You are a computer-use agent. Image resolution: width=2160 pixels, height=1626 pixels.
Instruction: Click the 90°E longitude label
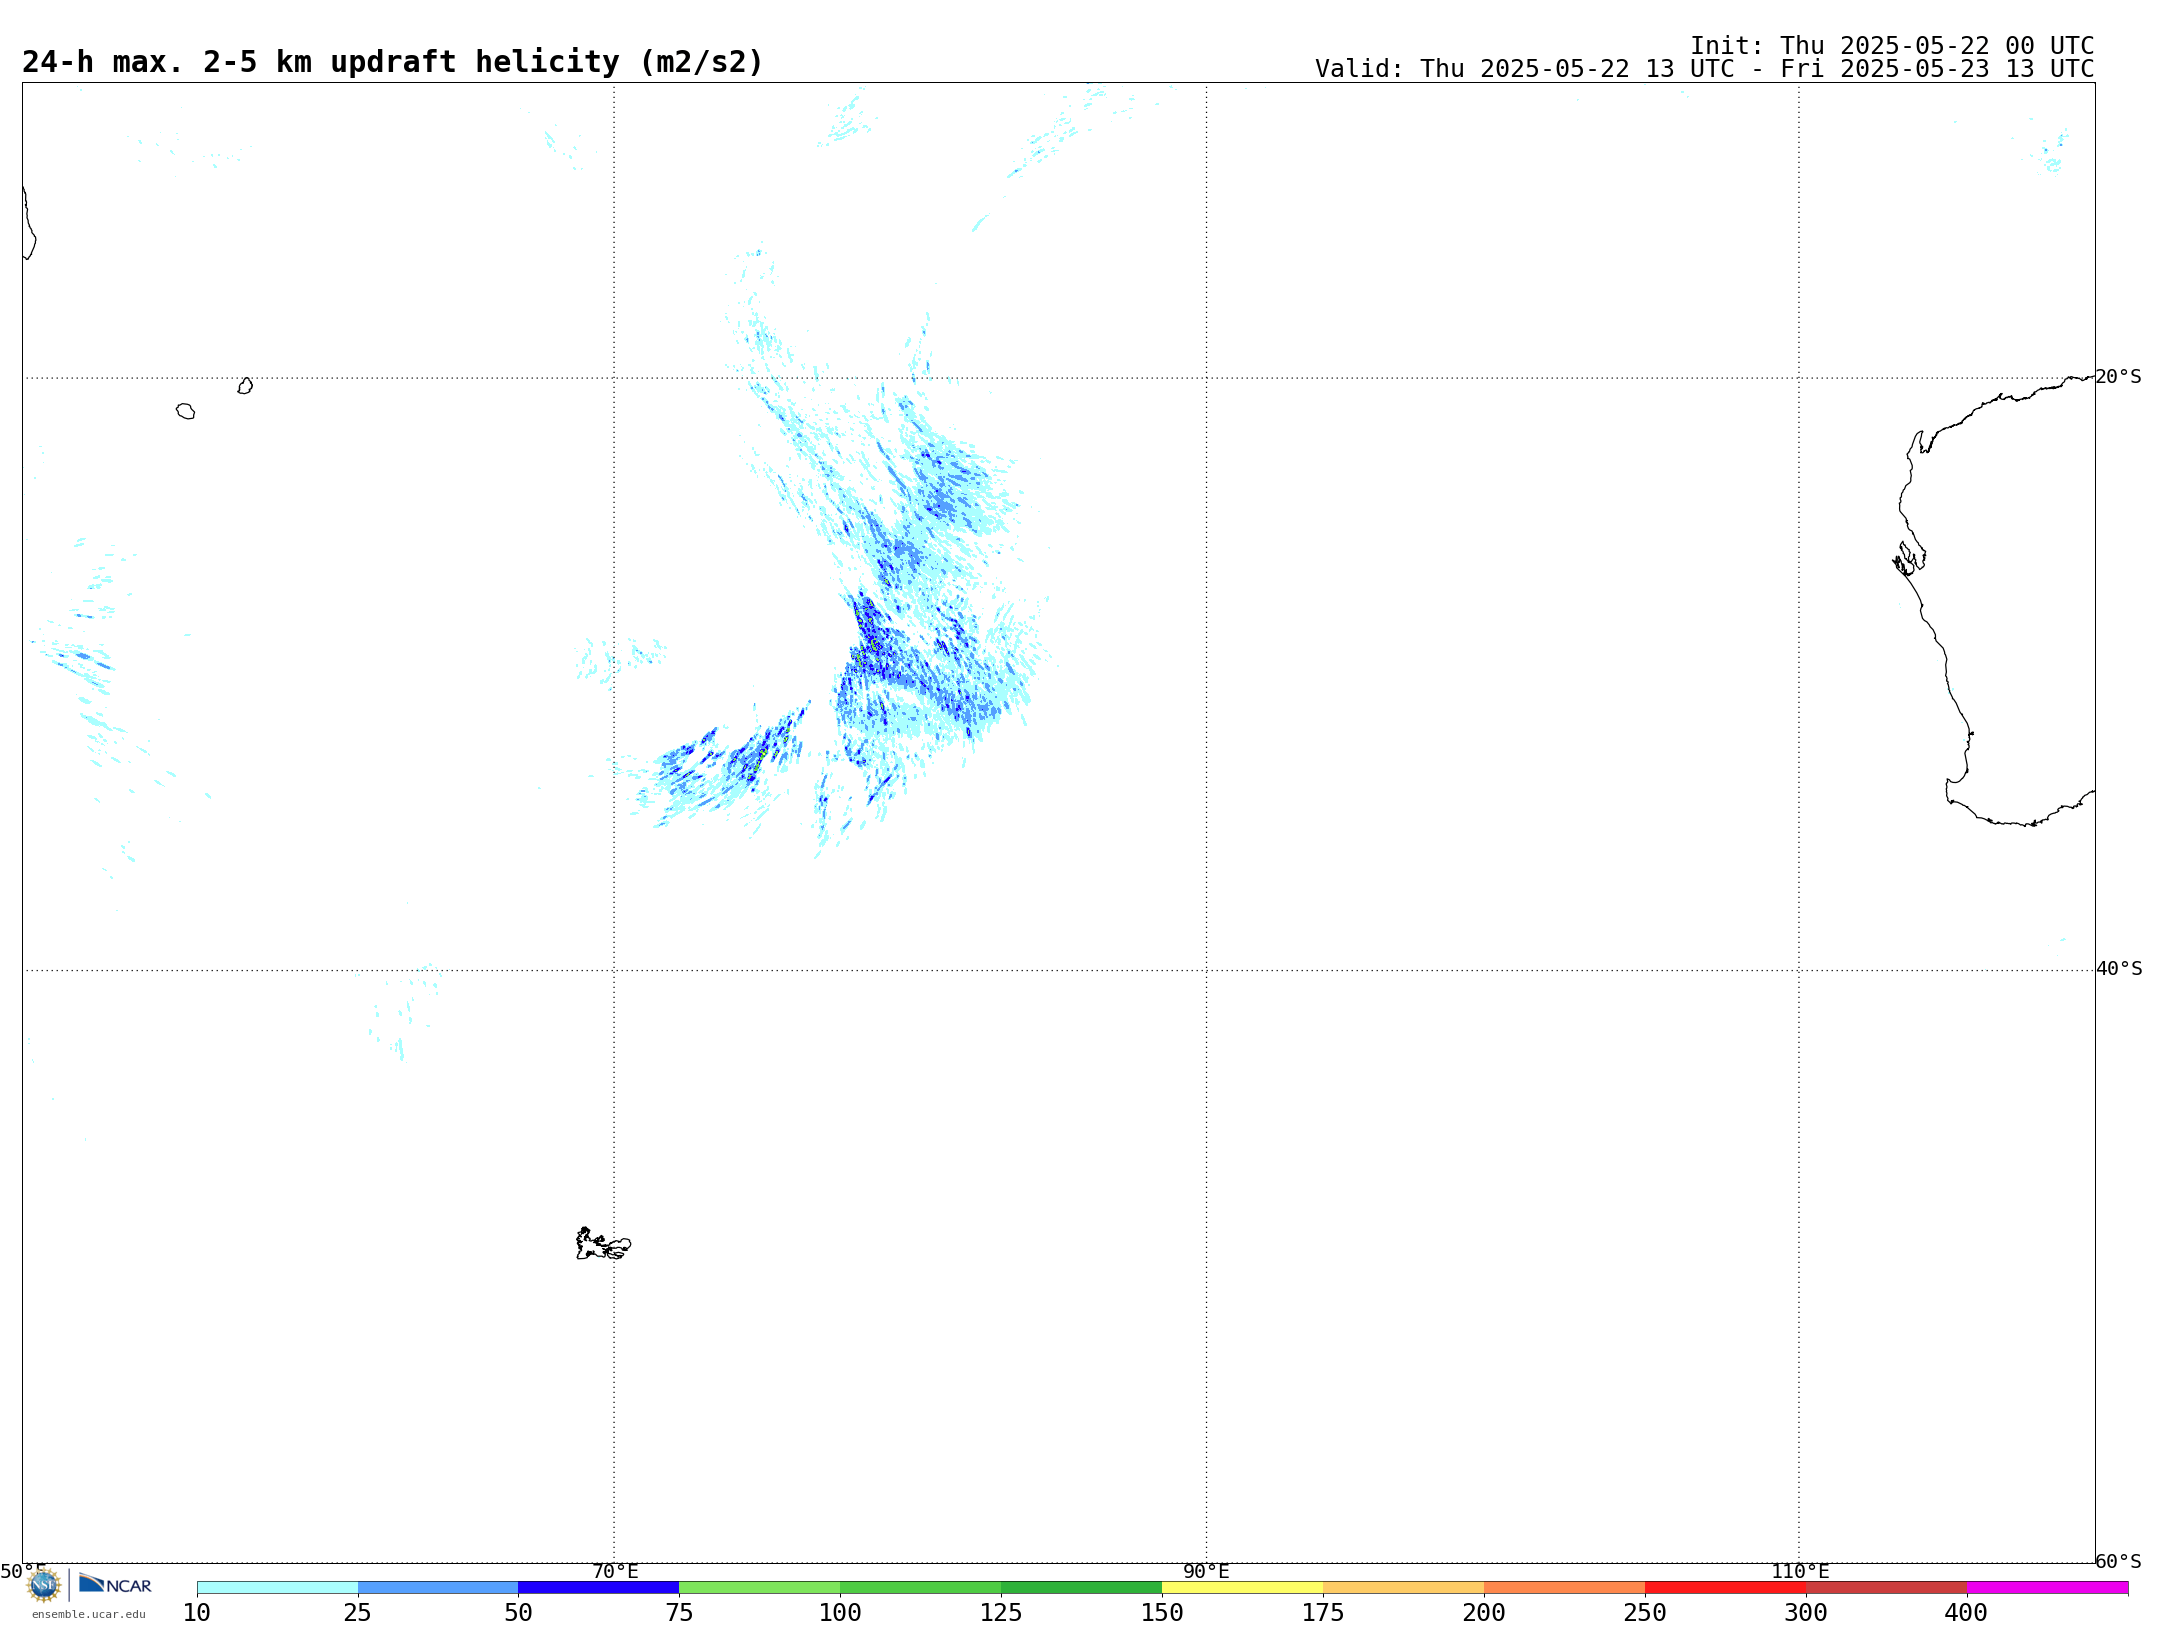[x=1207, y=1572]
